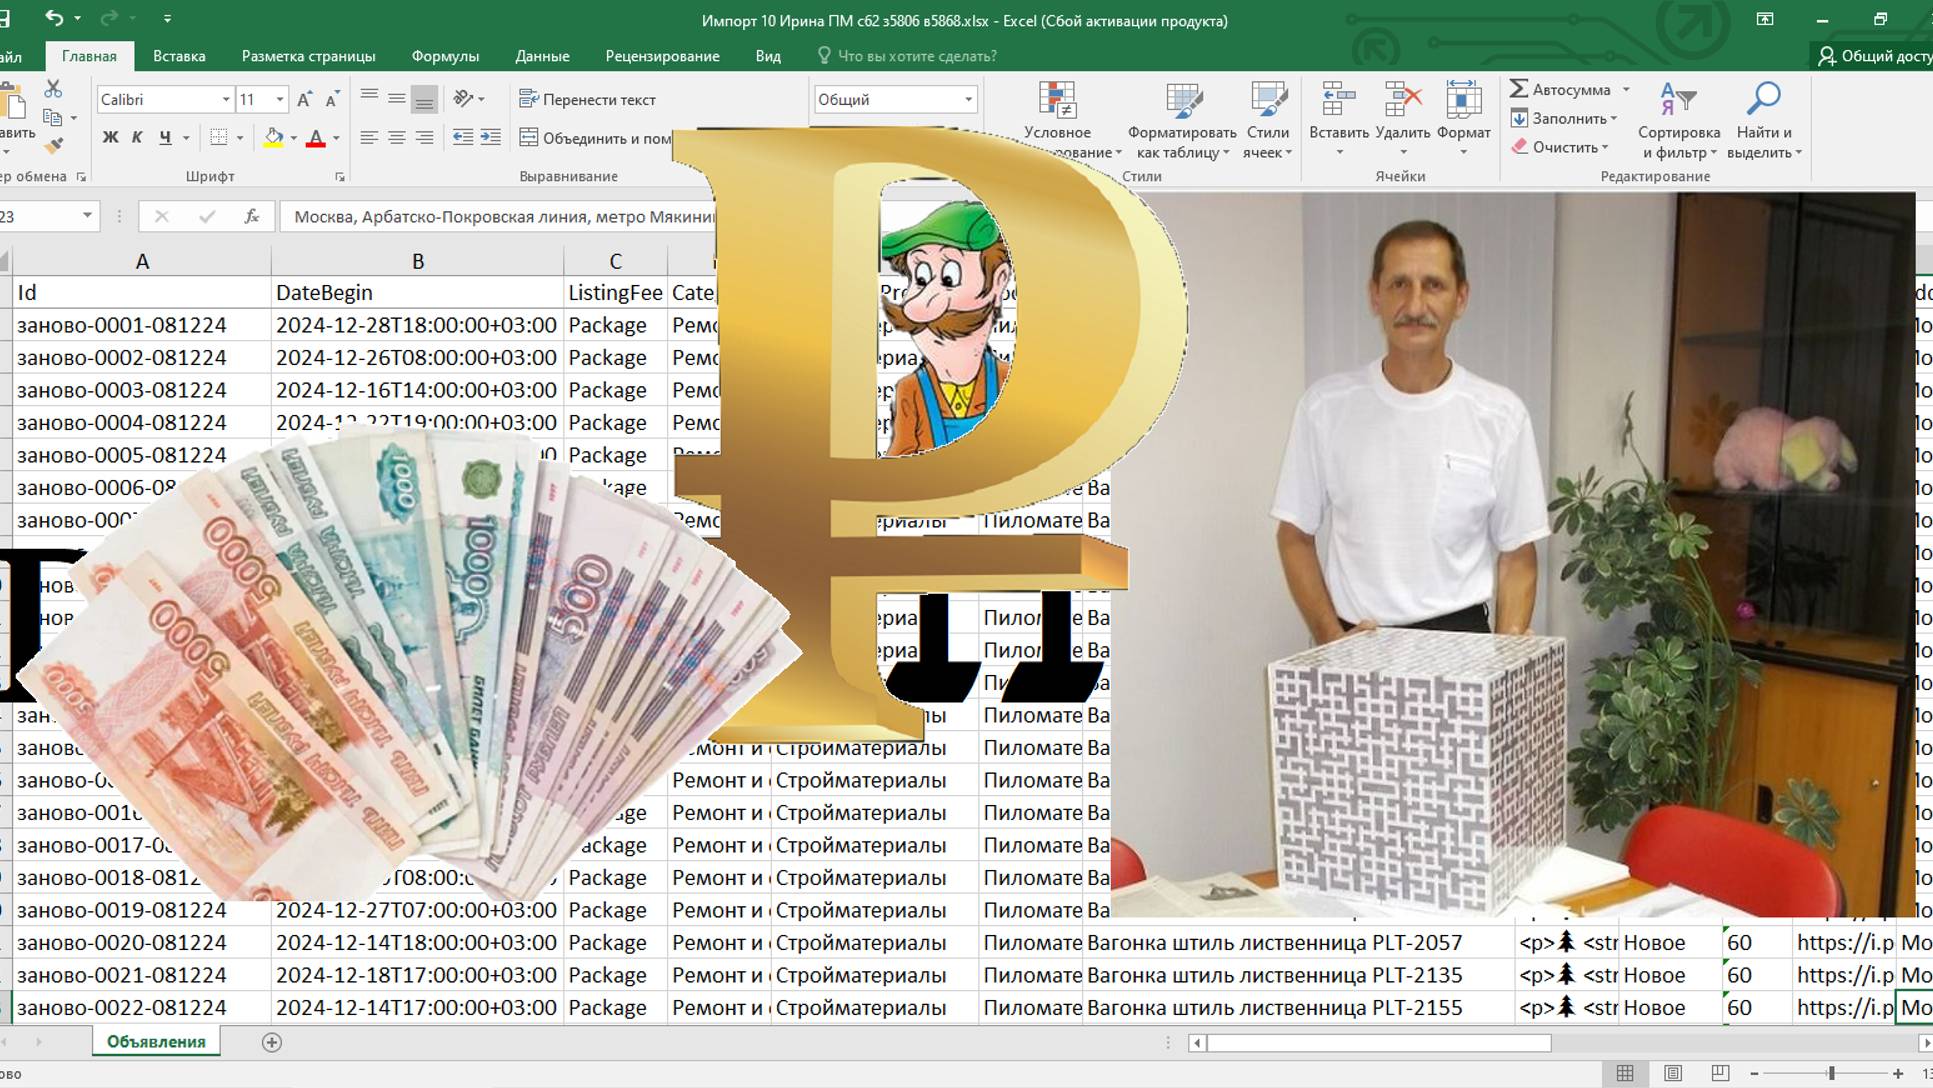Open Стили ячеек gallery
This screenshot has height=1088, width=1933.
click(x=1268, y=120)
